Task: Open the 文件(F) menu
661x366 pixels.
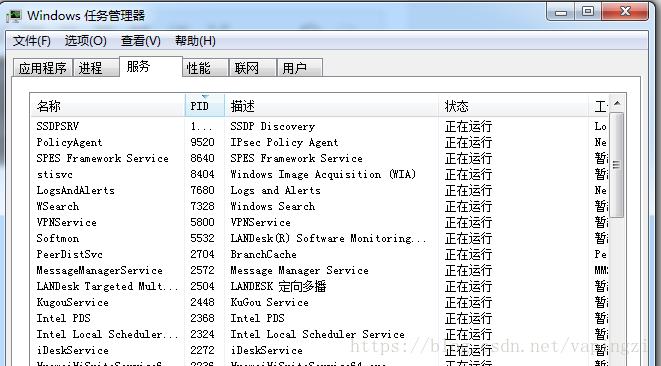Action: pyautogui.click(x=32, y=41)
